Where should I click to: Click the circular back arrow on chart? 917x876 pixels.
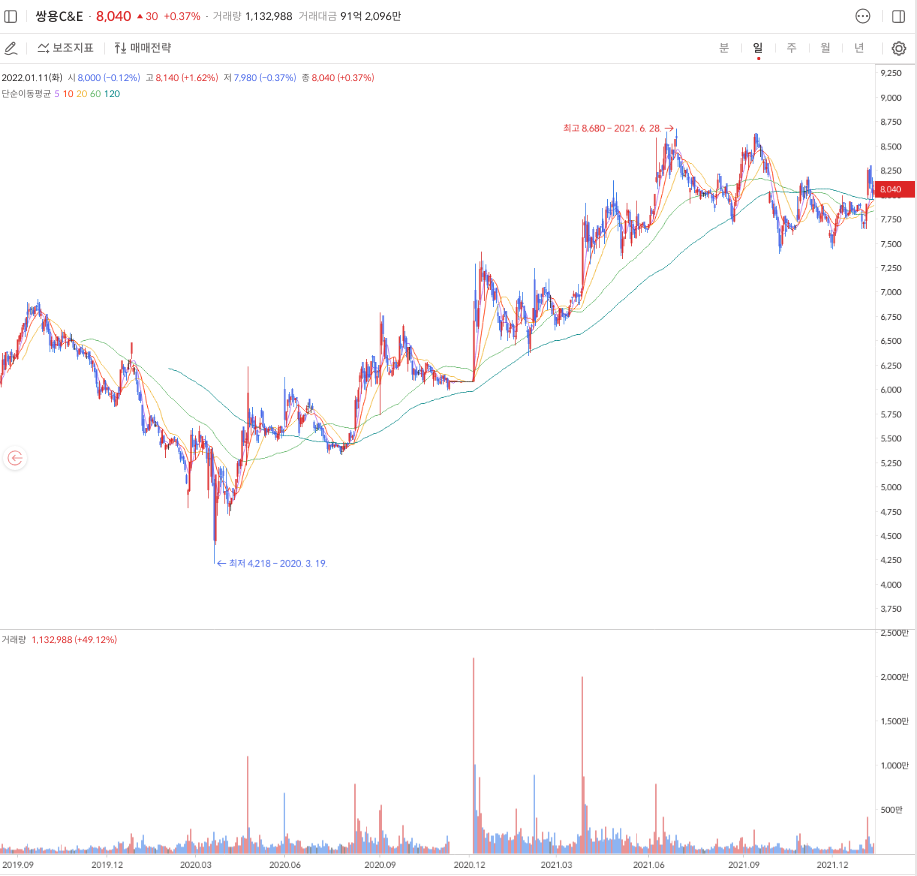(x=15, y=458)
